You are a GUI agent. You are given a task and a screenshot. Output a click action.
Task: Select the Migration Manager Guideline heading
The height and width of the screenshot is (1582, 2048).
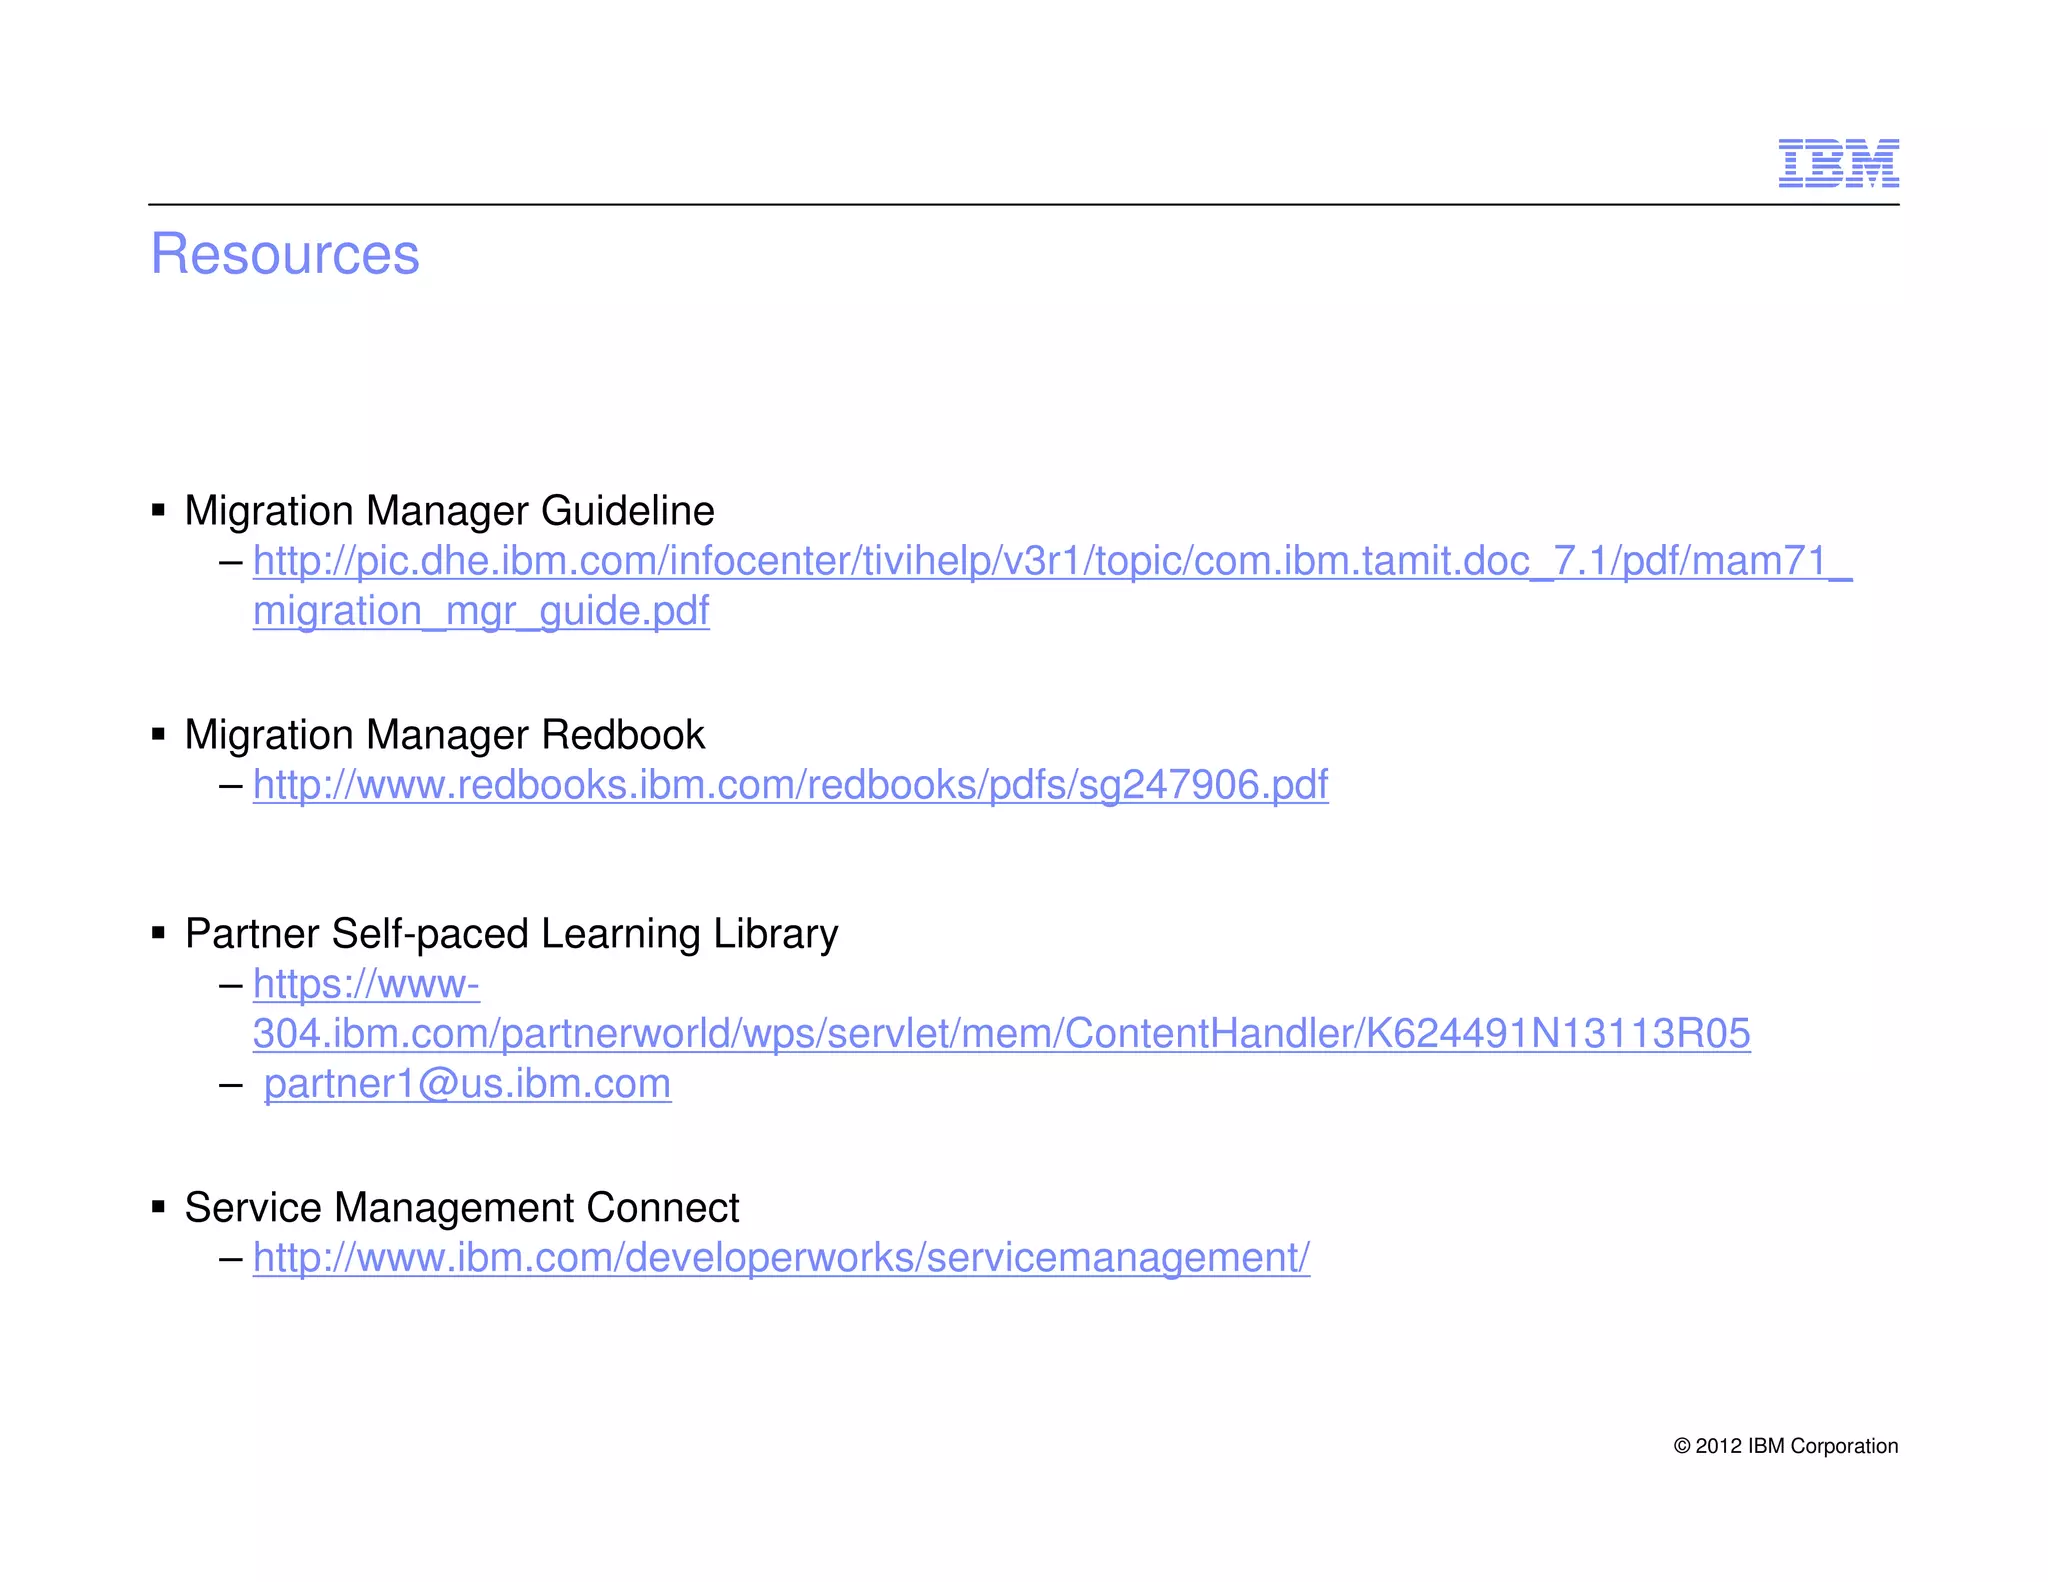tap(449, 511)
